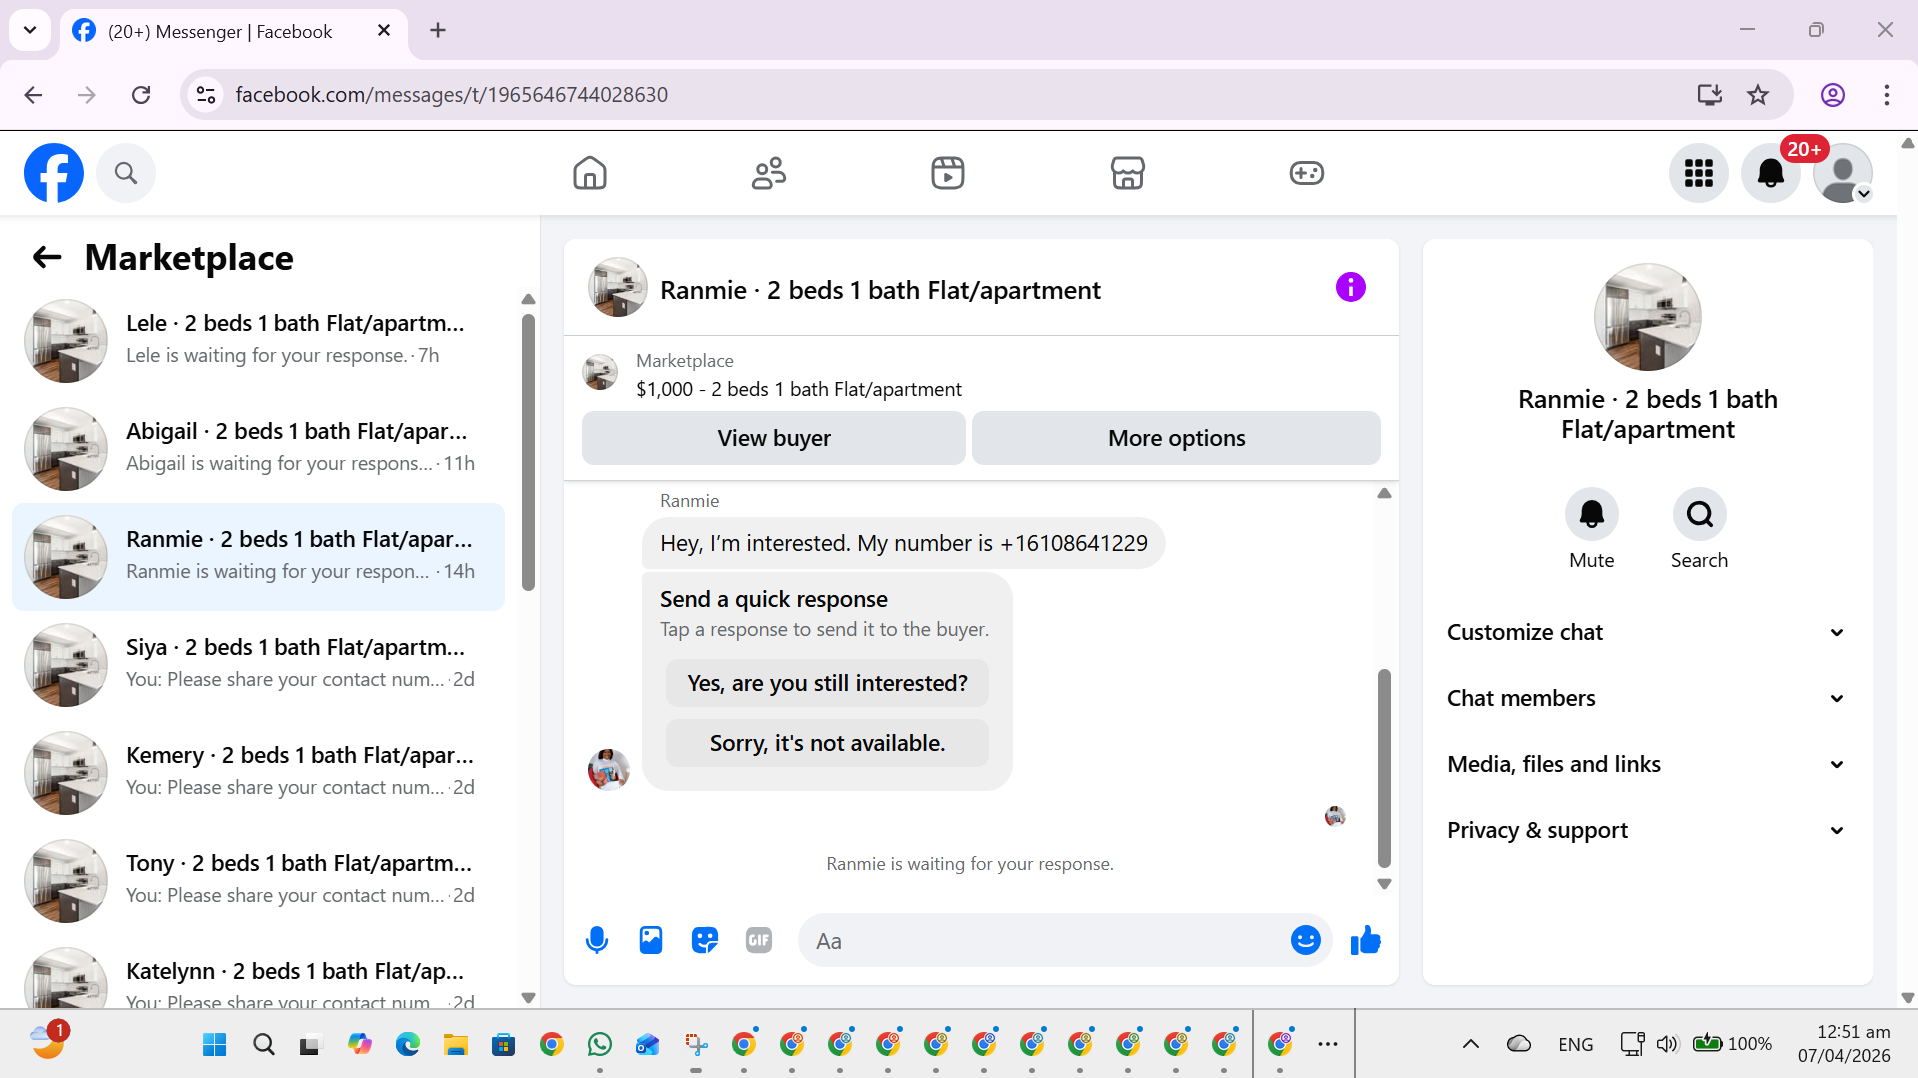The image size is (1918, 1078).
Task: Click the conversation list scrollbar
Action: click(528, 452)
